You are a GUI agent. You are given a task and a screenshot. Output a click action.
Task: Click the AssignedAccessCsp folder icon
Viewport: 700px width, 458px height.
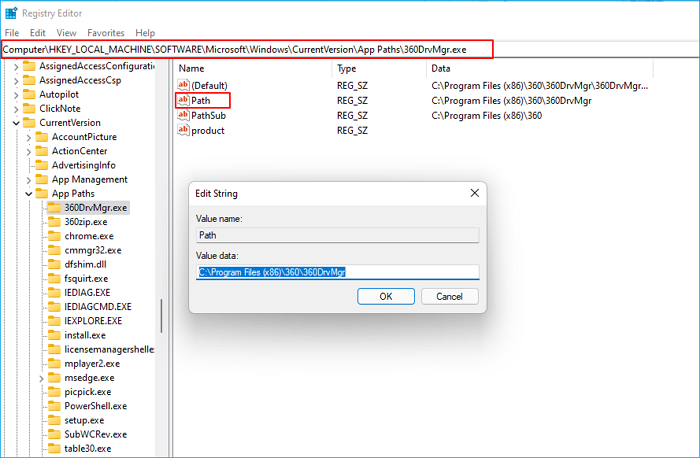[29, 80]
